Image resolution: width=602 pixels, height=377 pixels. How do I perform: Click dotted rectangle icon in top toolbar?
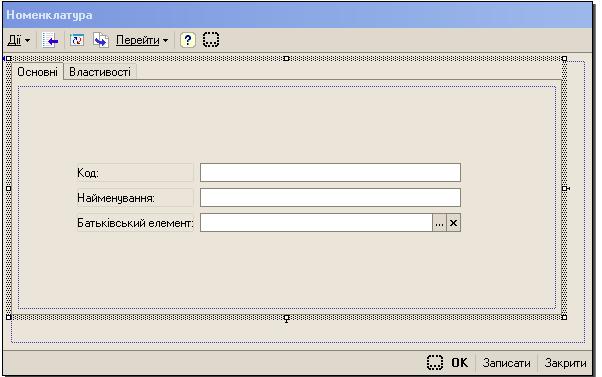(x=211, y=40)
